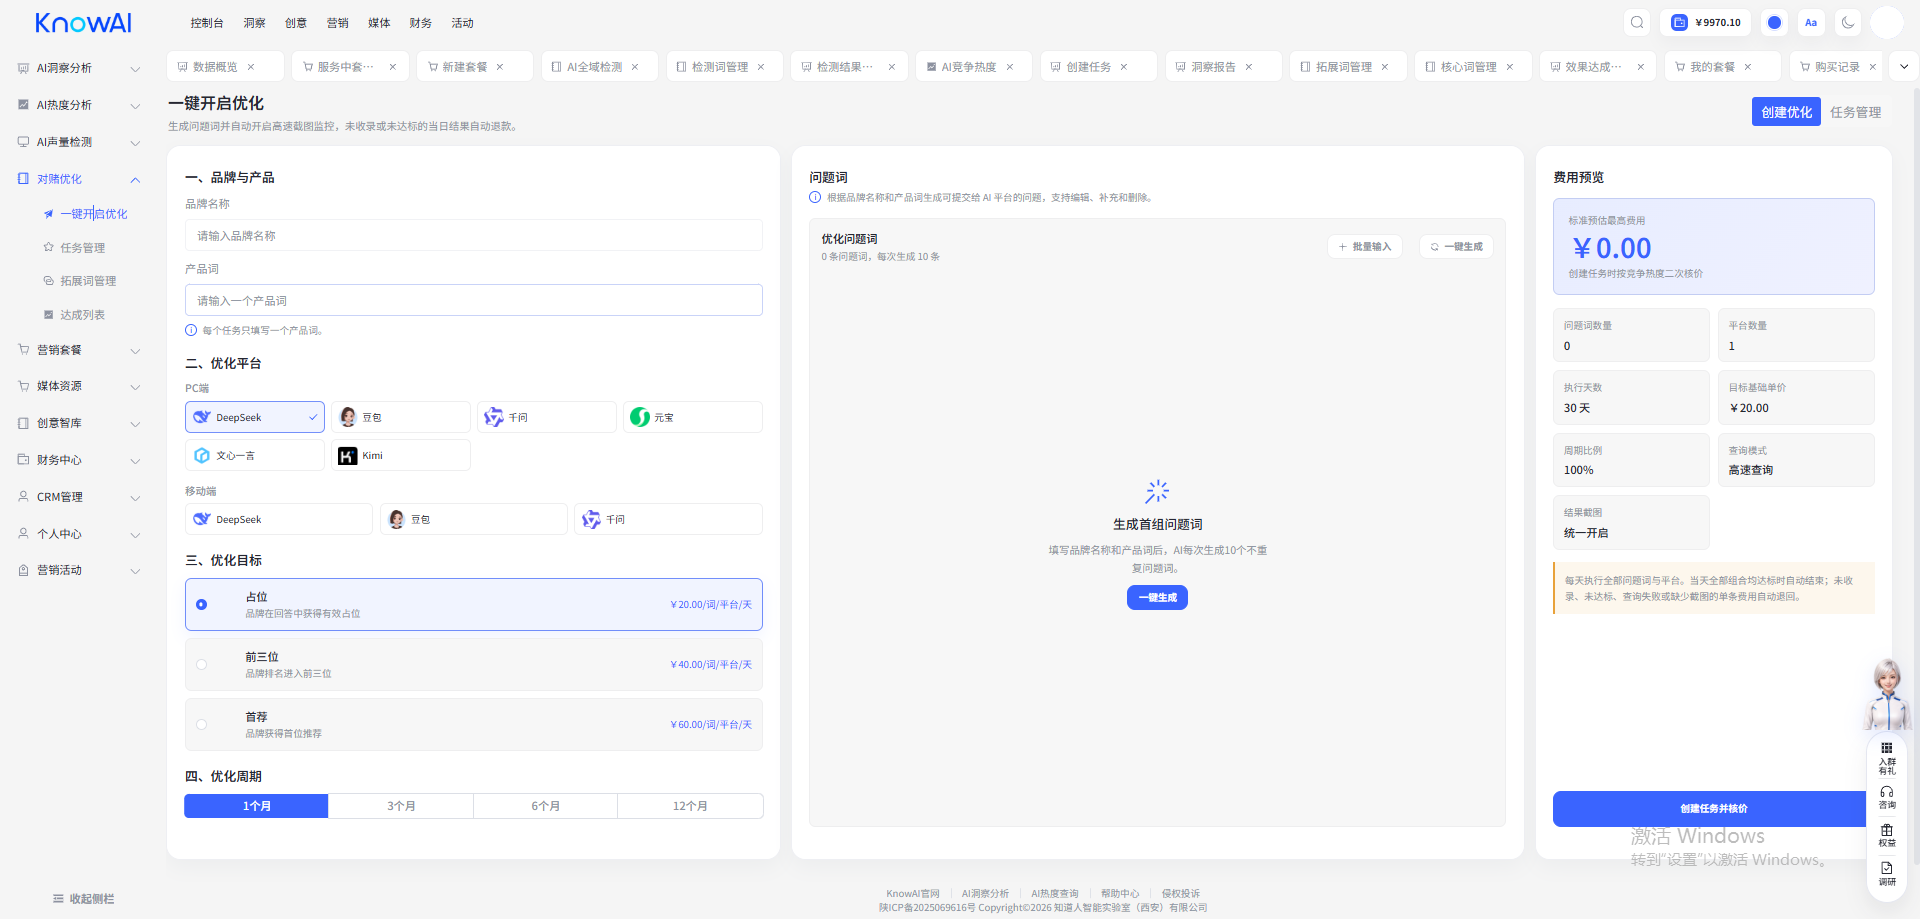Click the 权益 gift icon
The image size is (1920, 919).
coord(1887,836)
